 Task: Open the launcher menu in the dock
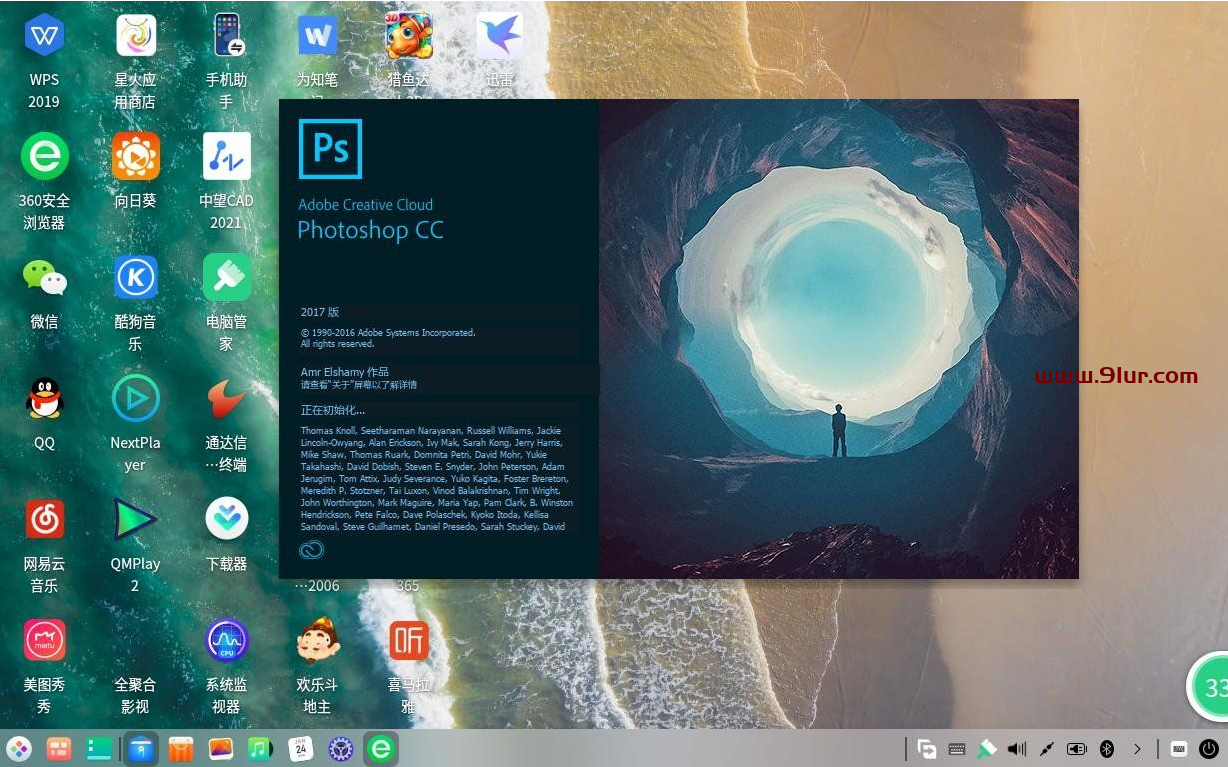[x=19, y=748]
